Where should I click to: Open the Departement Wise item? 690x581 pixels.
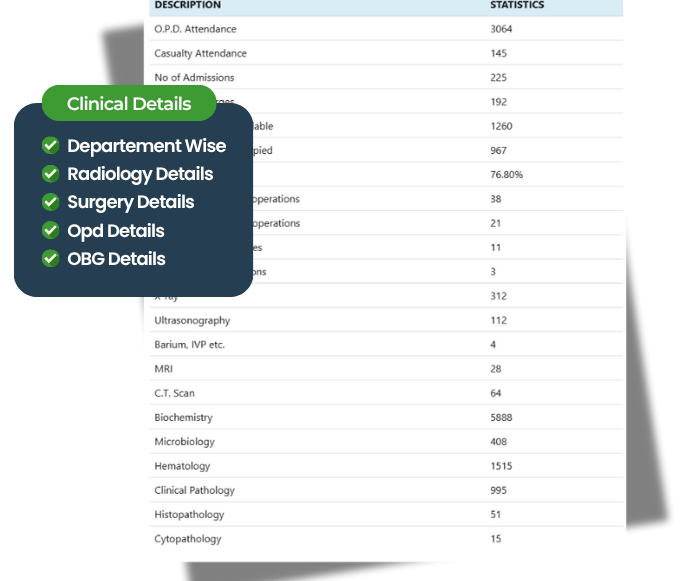(147, 146)
